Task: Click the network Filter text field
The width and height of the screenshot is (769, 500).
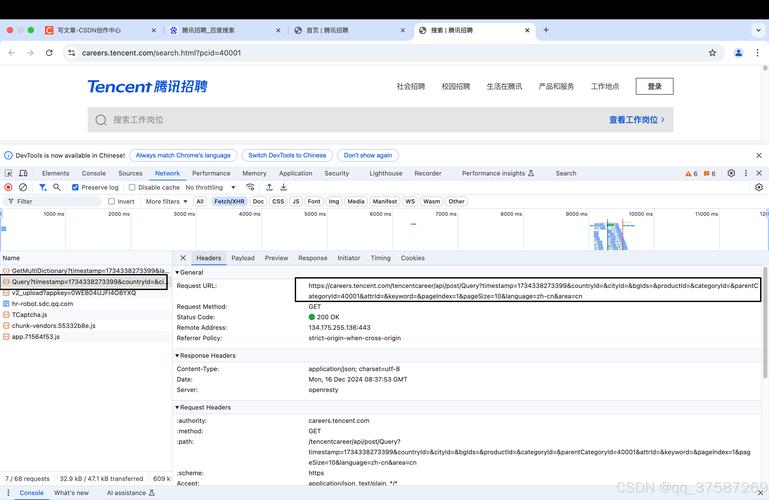Action: pos(52,201)
